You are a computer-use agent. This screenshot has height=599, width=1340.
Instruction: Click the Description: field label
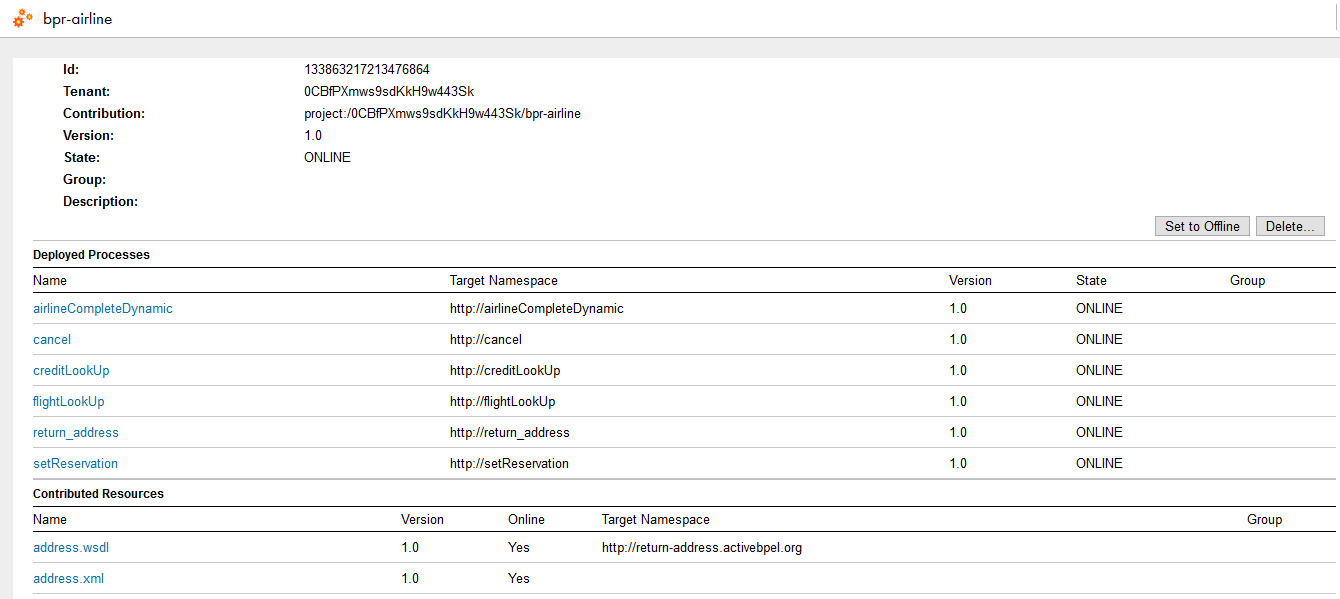[100, 202]
